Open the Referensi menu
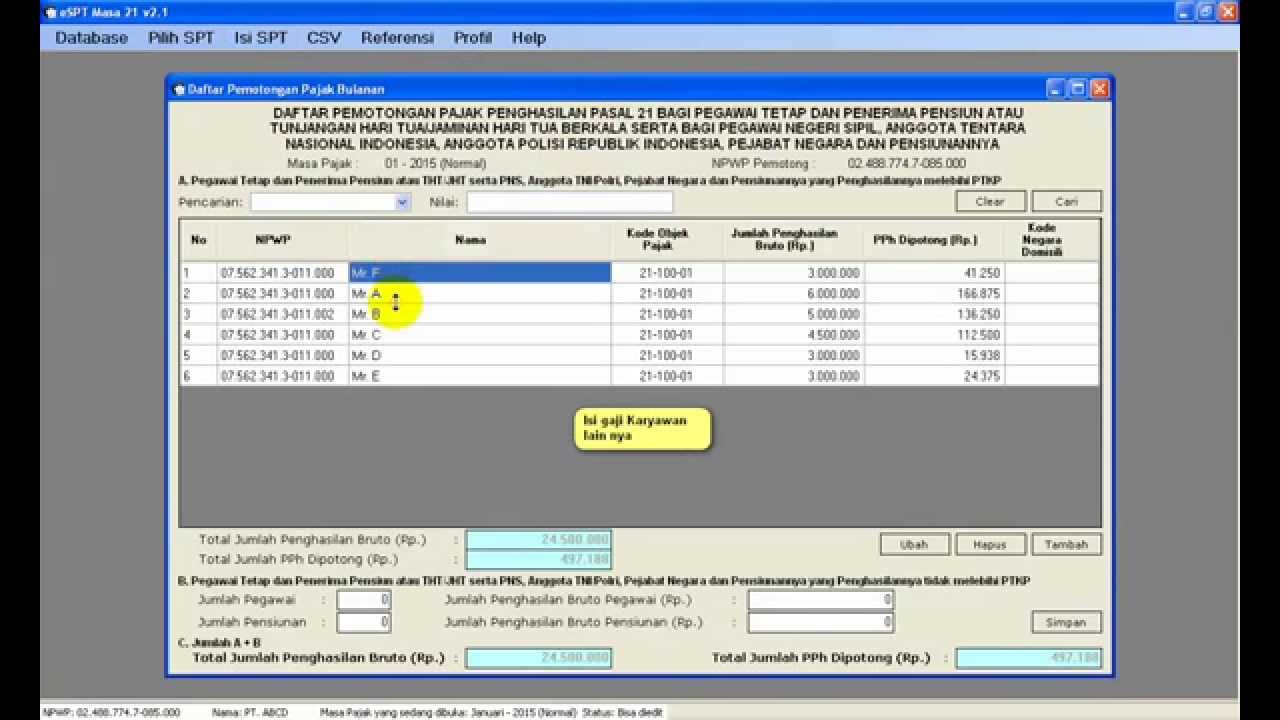The height and width of the screenshot is (720, 1280). tap(397, 38)
